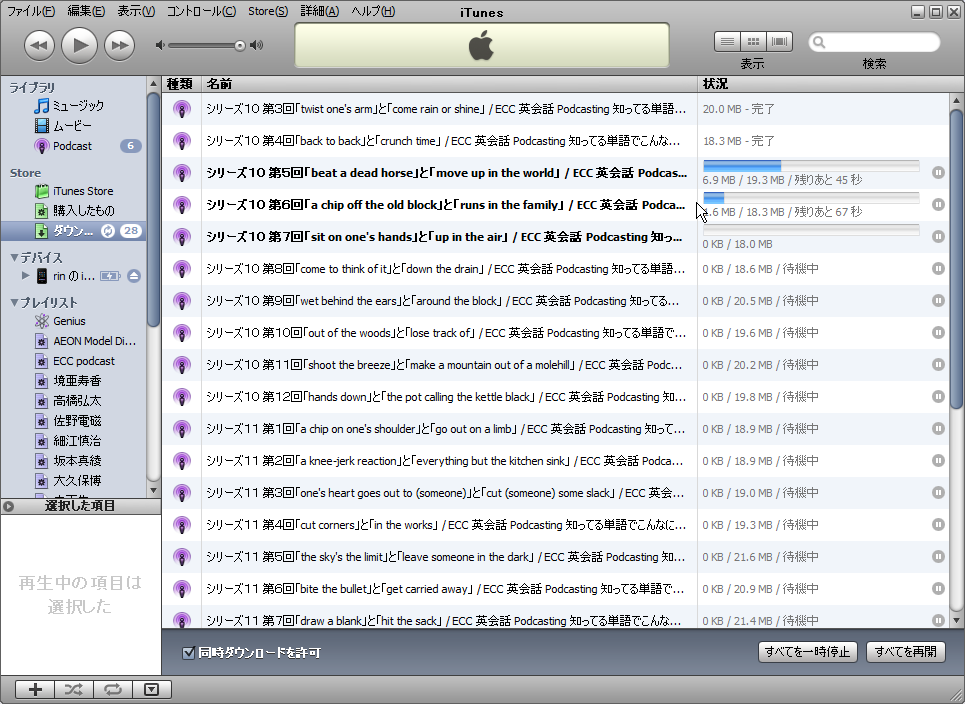Toggle the 選択した項目 artwork panel
The width and height of the screenshot is (965, 704).
8,506
